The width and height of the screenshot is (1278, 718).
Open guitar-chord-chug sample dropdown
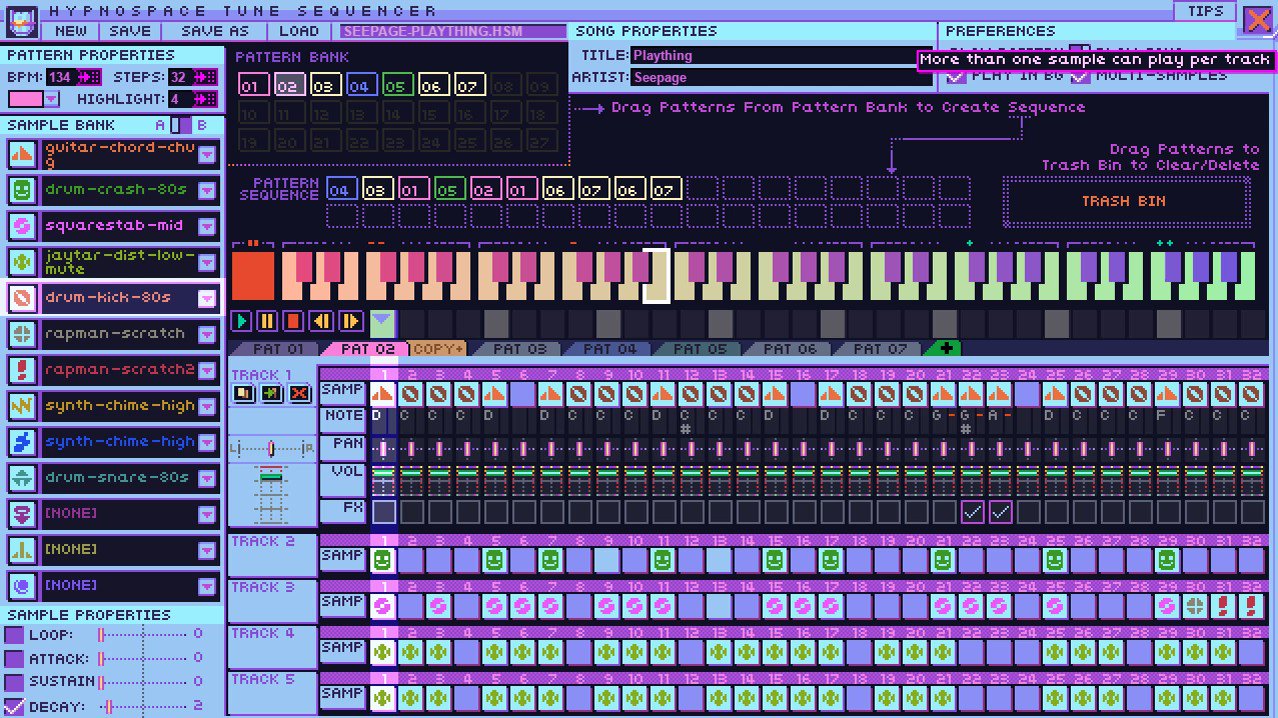[207, 154]
